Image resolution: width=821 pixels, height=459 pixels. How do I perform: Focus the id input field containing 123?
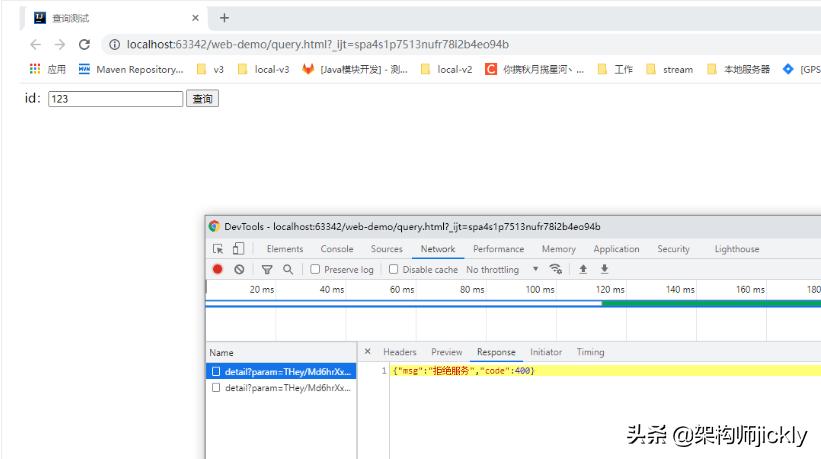click(115, 99)
